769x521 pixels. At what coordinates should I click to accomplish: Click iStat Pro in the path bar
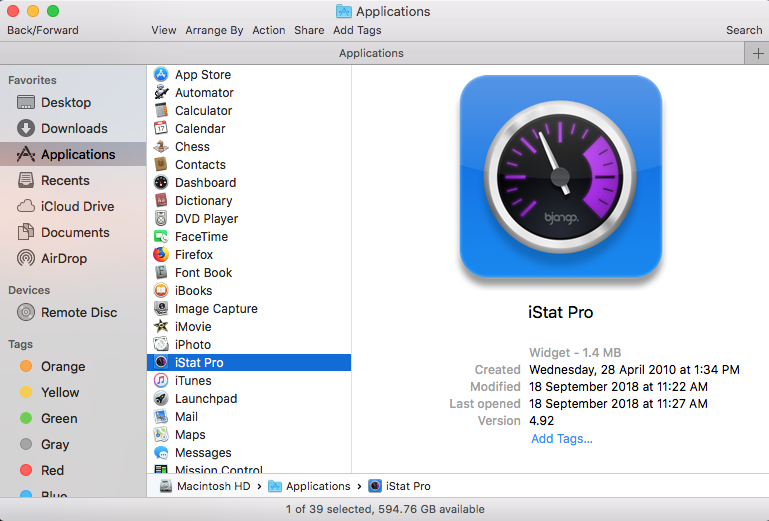399,486
